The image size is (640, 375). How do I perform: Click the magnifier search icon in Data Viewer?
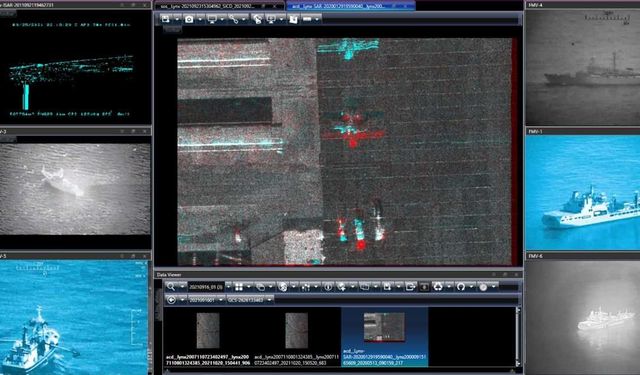171,287
